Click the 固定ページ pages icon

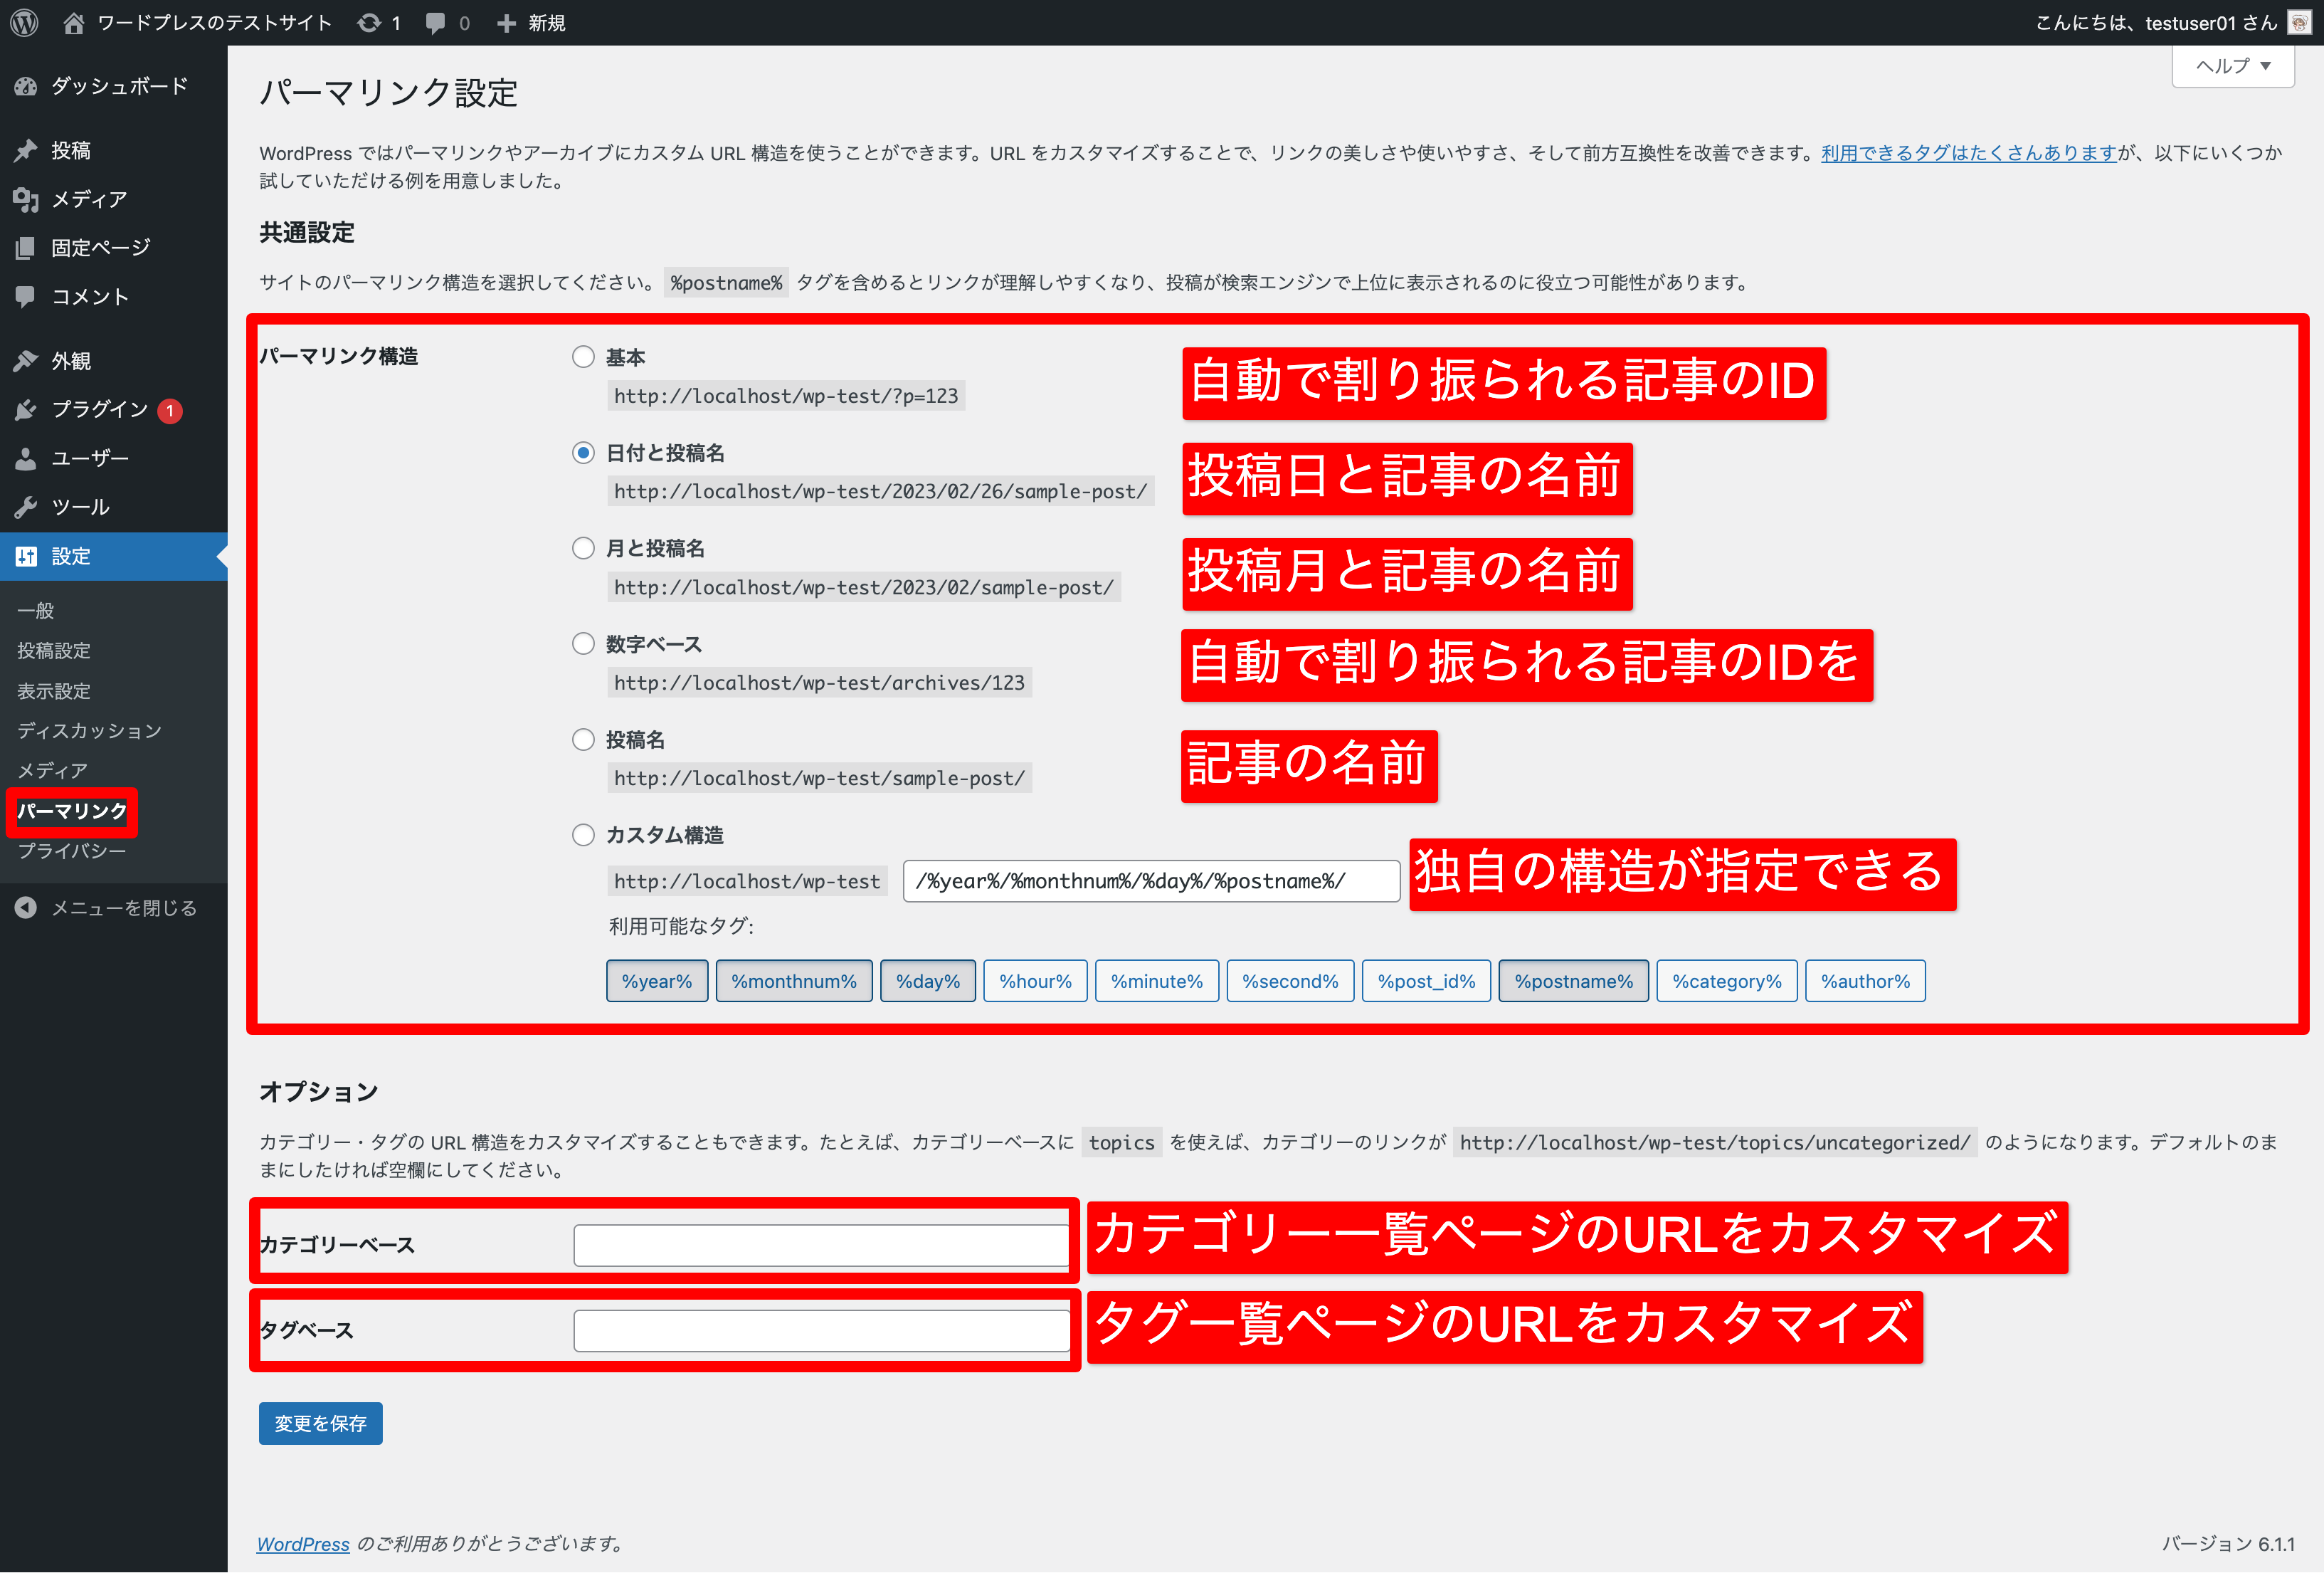tap(26, 247)
